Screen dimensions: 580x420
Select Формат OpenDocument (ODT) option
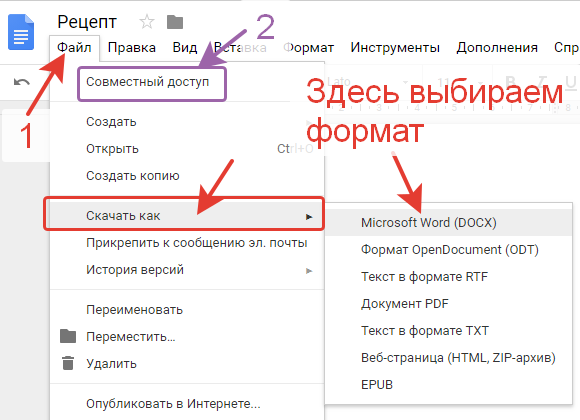(448, 250)
